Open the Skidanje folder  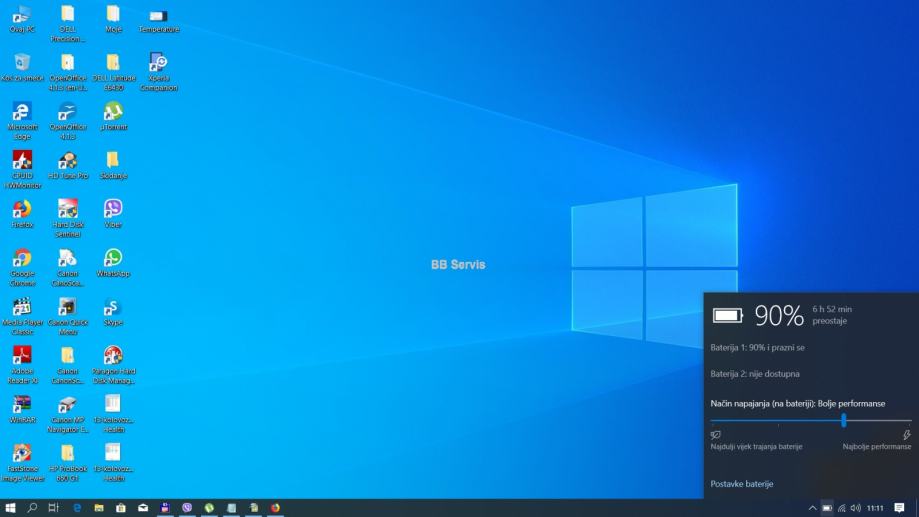coord(113,165)
